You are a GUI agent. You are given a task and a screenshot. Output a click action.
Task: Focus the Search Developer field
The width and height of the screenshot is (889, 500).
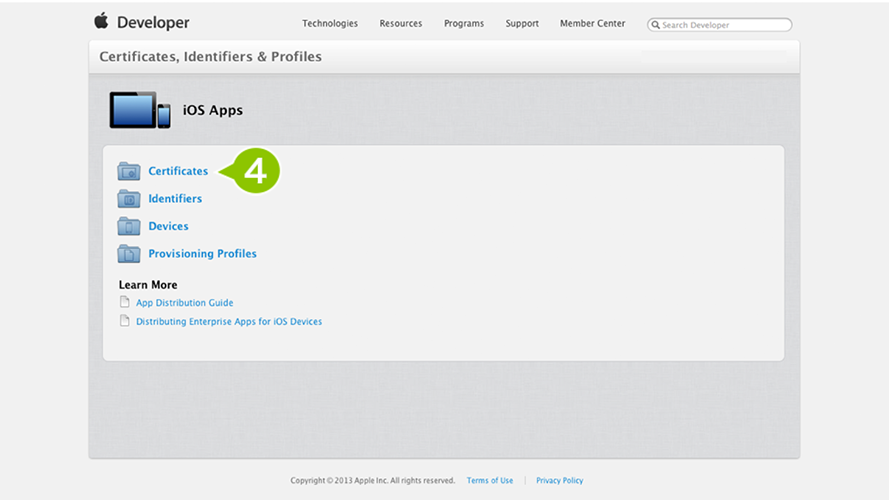click(x=719, y=25)
